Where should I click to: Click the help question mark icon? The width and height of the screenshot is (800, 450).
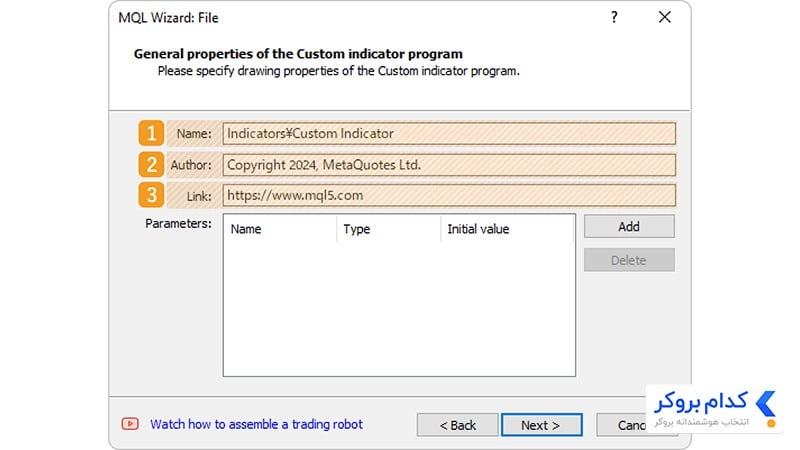pyautogui.click(x=614, y=17)
